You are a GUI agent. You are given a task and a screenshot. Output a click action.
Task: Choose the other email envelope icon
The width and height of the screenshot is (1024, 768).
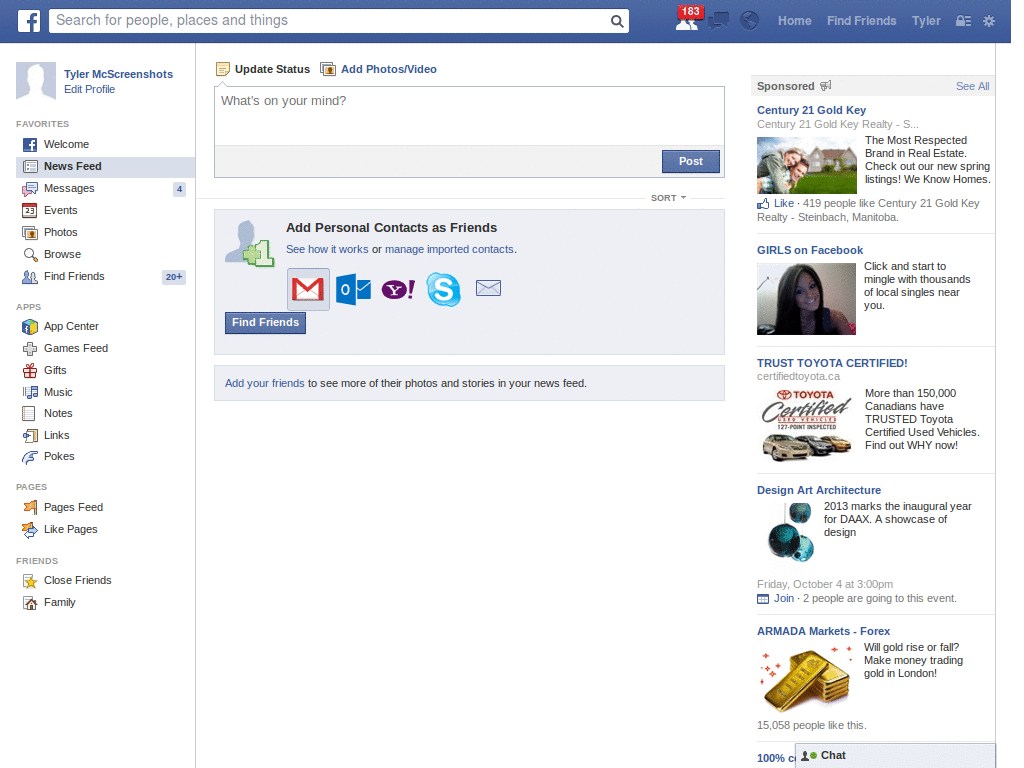[x=488, y=288]
